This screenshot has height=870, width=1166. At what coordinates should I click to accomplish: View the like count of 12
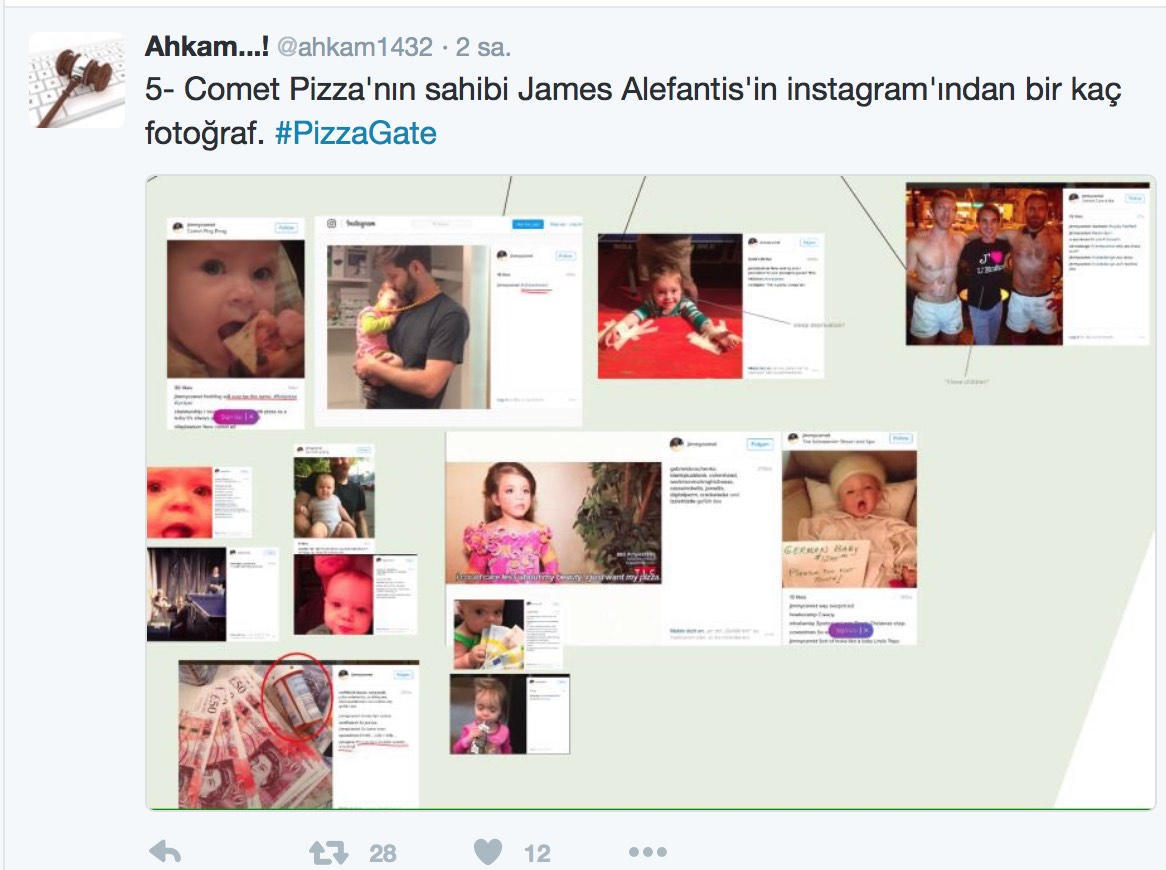(x=537, y=854)
